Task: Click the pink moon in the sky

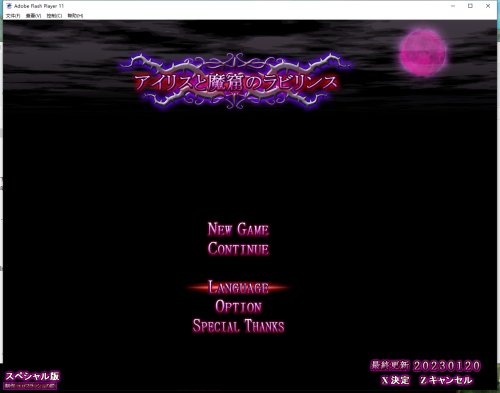Action: pos(423,53)
